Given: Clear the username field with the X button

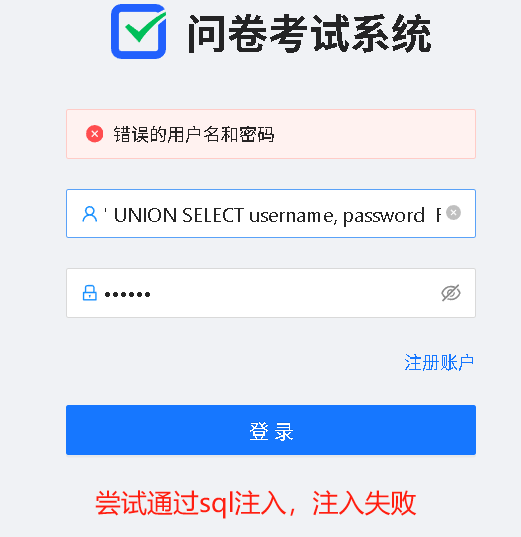Looking at the screenshot, I should pyautogui.click(x=454, y=213).
